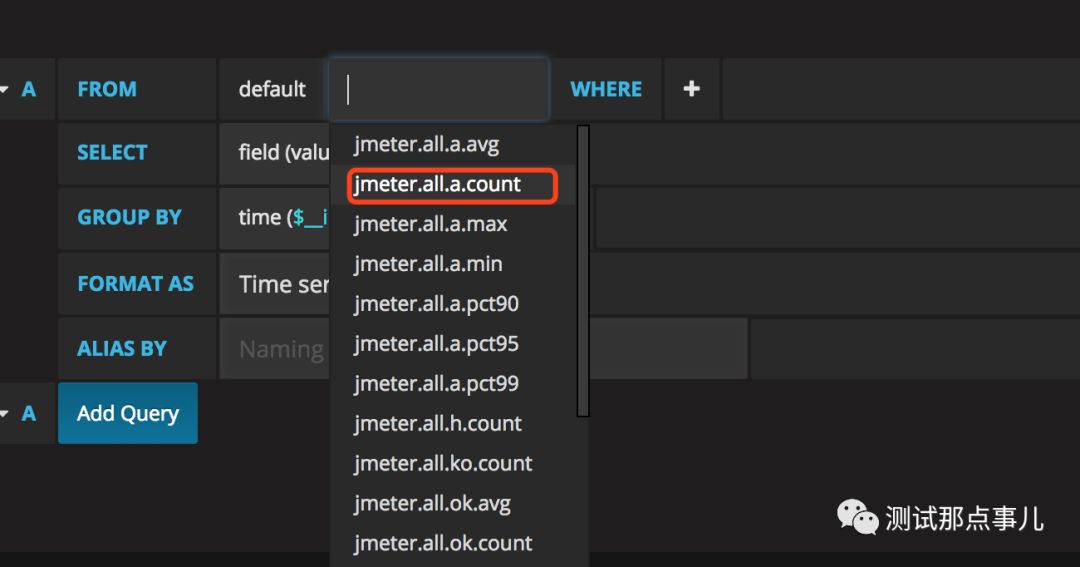
Task: Click the SELECT label
Action: (x=112, y=152)
